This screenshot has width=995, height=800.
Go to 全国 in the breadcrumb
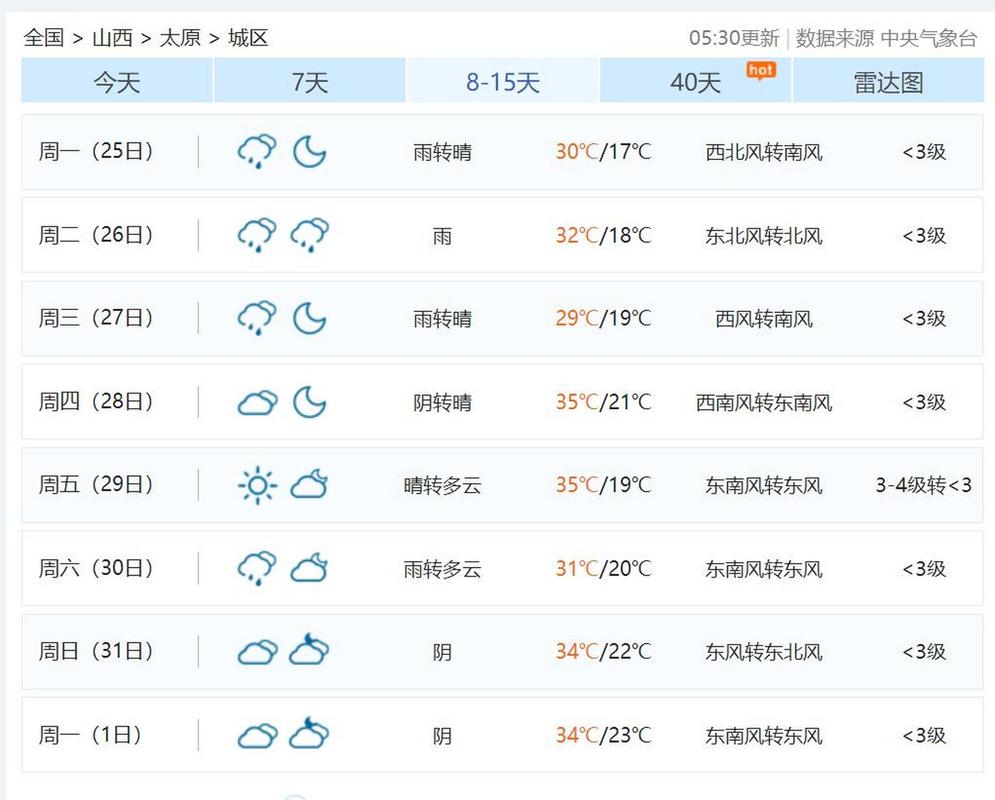[44, 37]
